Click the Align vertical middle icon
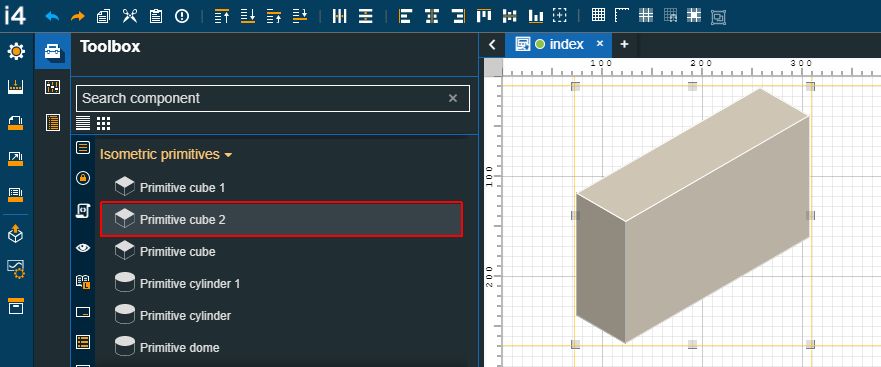This screenshot has height=367, width=881. coord(510,16)
